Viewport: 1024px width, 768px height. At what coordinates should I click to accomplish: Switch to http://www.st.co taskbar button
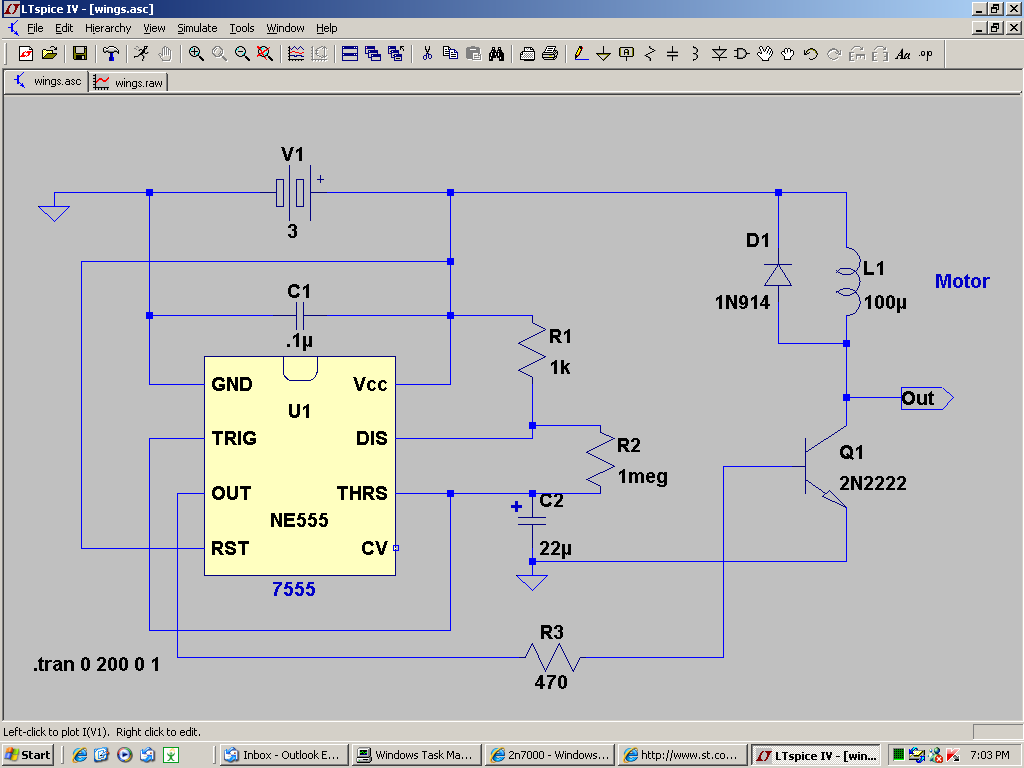[683, 755]
